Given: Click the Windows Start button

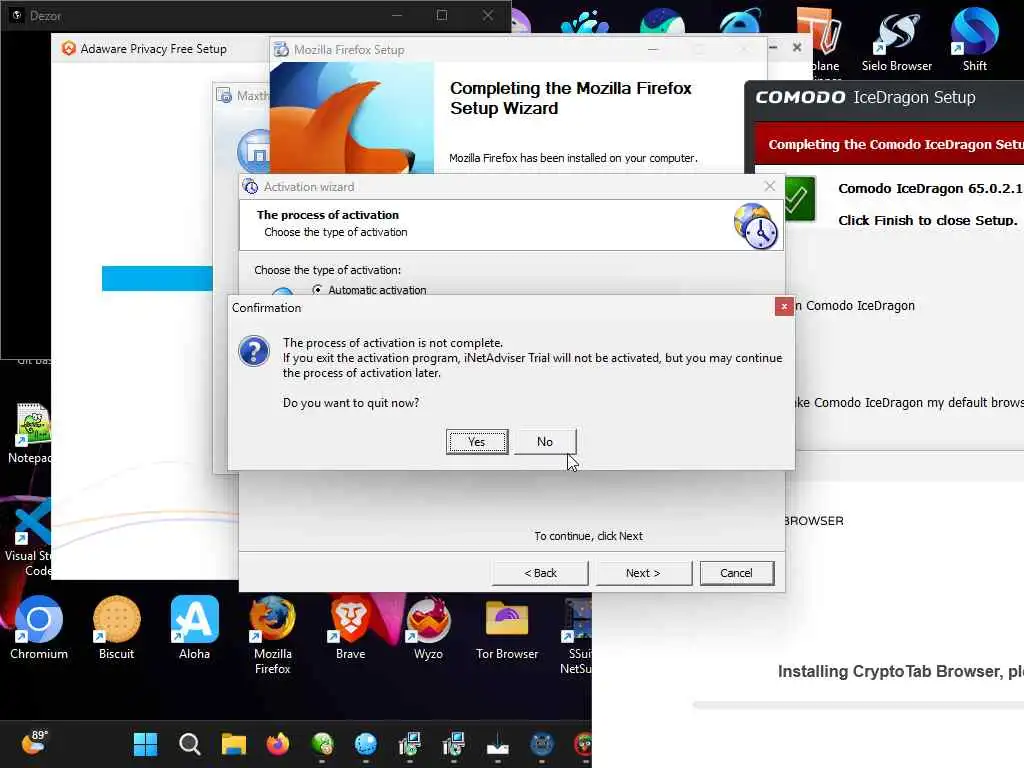Looking at the screenshot, I should coord(145,744).
